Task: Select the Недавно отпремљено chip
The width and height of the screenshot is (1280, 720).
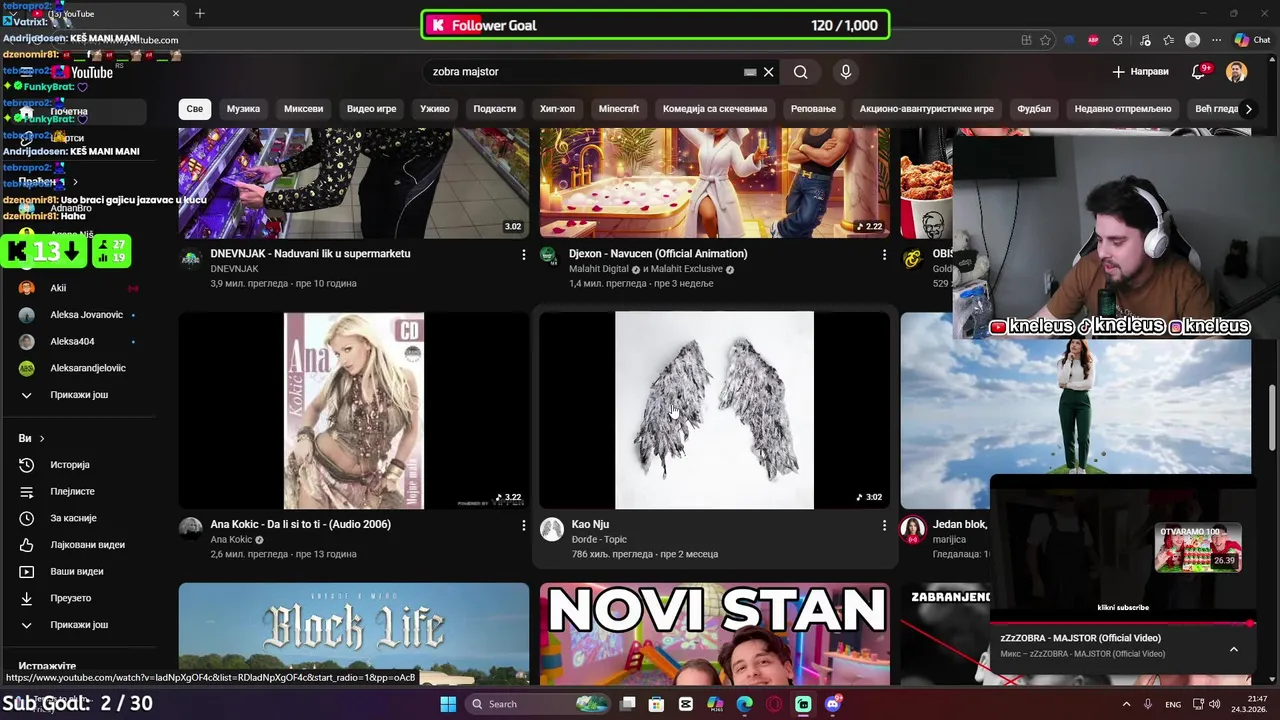Action: click(1123, 109)
